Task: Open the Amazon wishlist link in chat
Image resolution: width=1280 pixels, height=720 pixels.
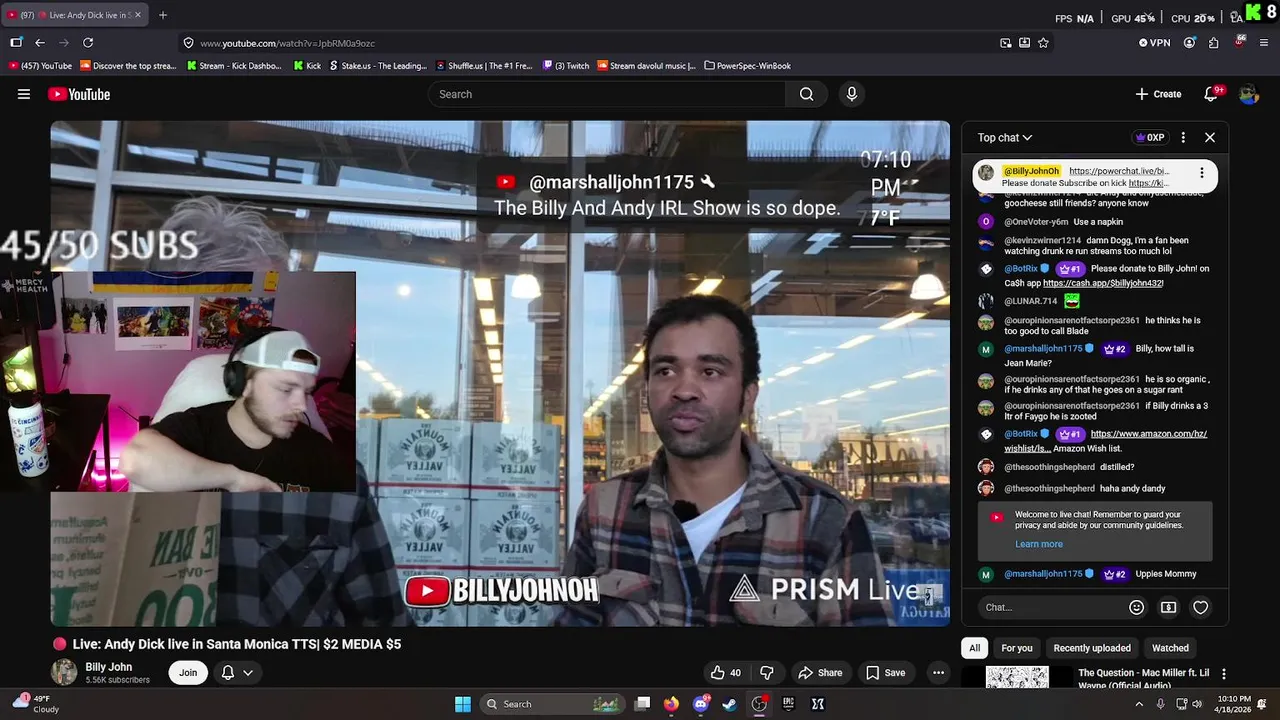Action: [x=1106, y=441]
